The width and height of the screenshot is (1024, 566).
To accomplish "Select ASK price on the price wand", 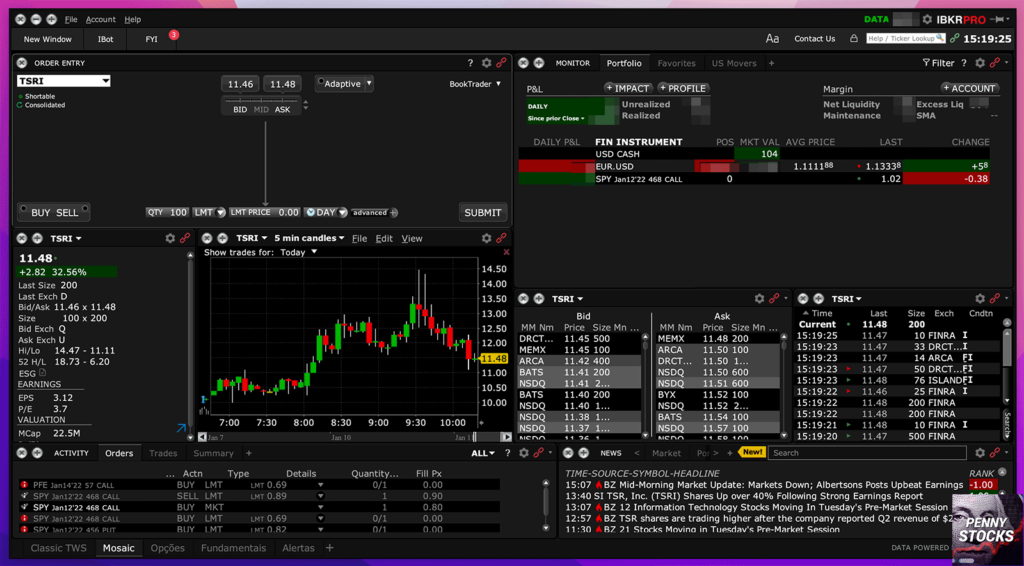I will click(282, 110).
